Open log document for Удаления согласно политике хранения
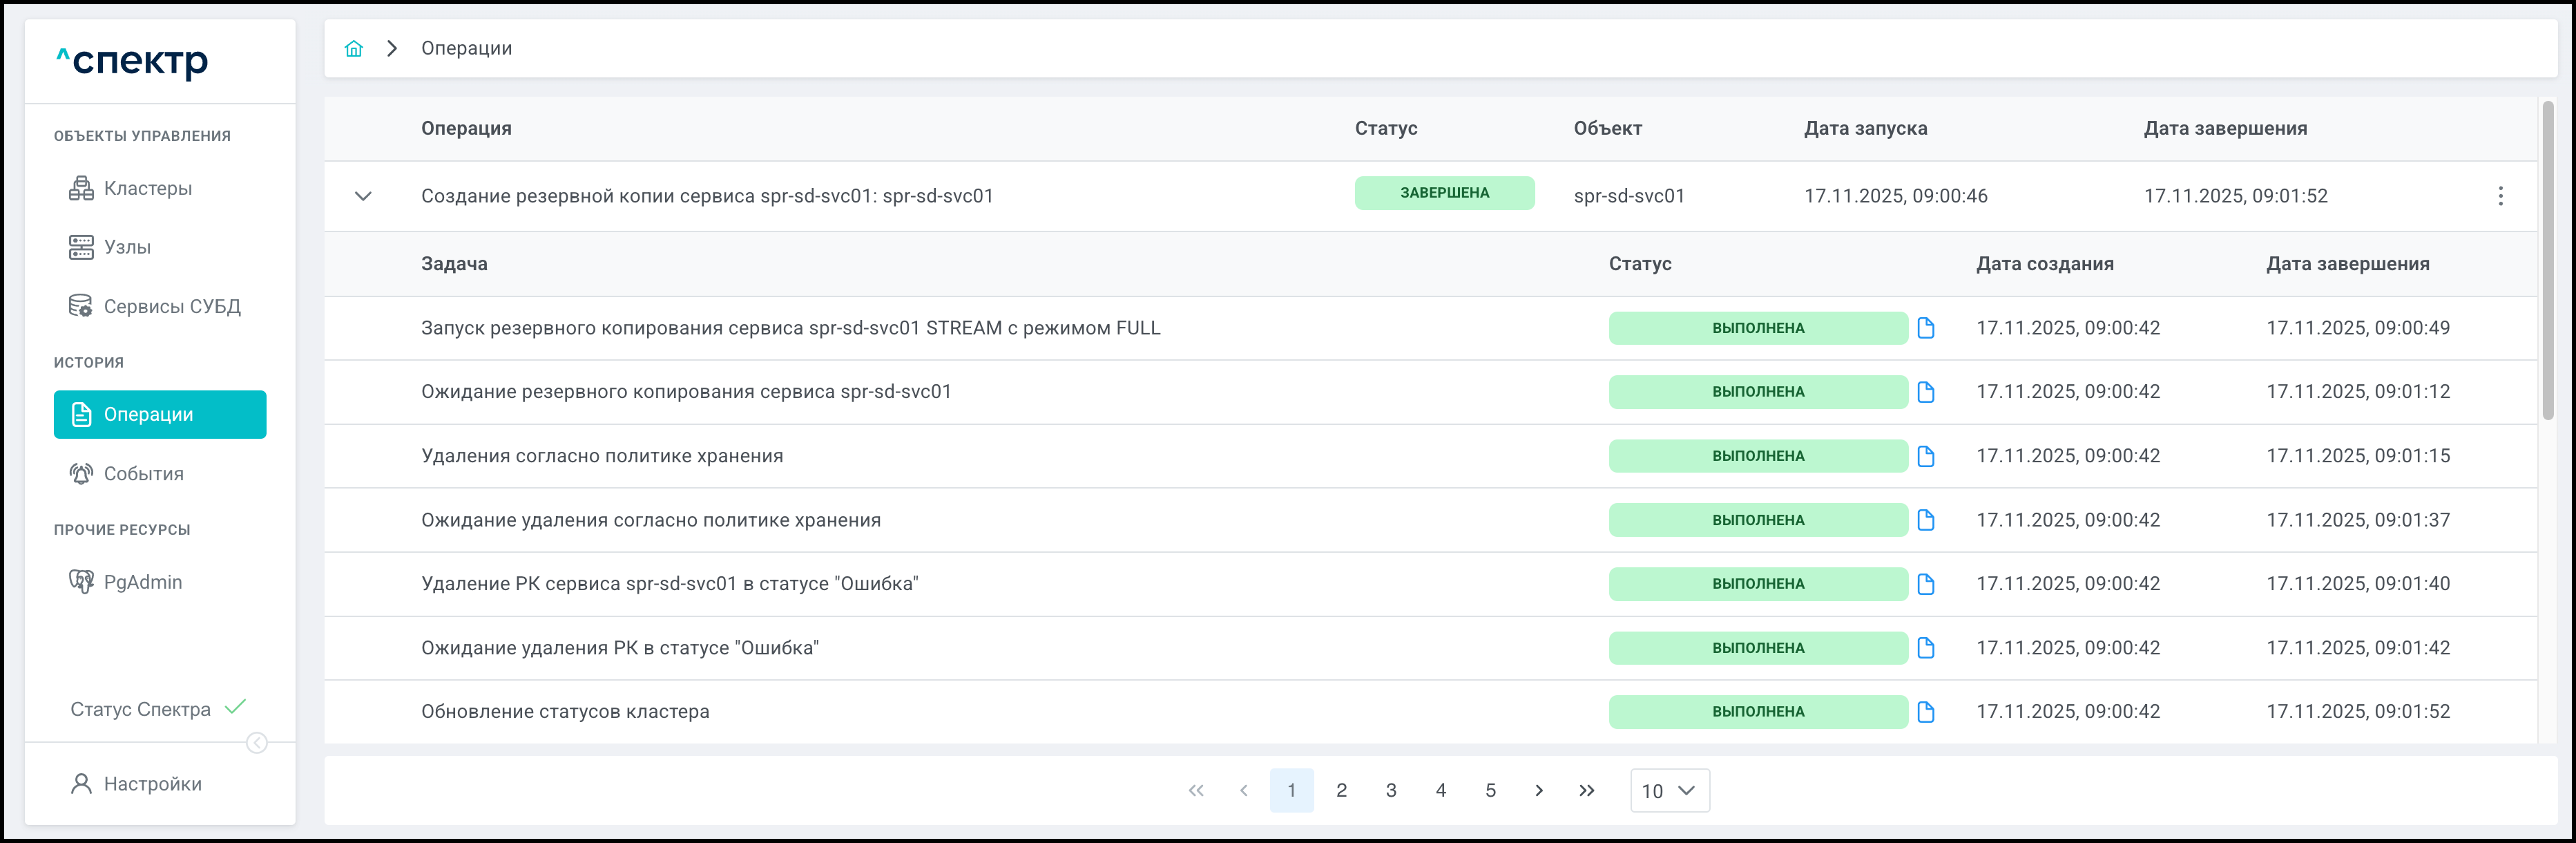Image resolution: width=2576 pixels, height=843 pixels. [x=1925, y=456]
